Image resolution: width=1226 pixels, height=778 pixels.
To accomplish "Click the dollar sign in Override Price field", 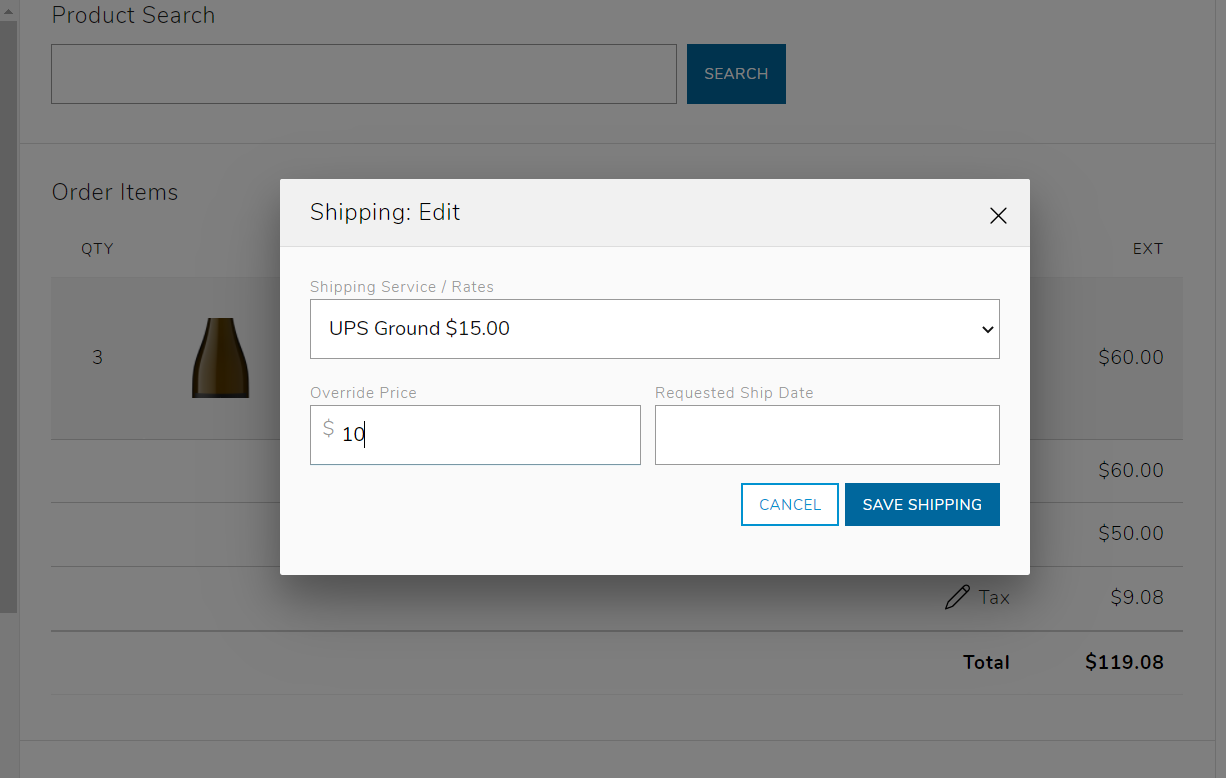I will (329, 428).
